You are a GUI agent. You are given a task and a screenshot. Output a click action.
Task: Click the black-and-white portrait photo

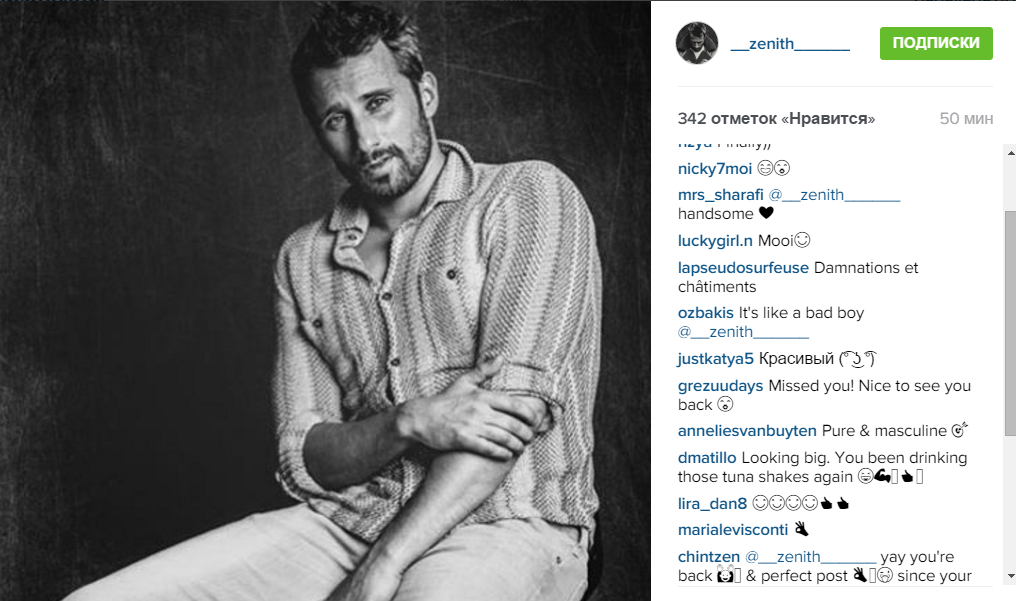point(325,300)
